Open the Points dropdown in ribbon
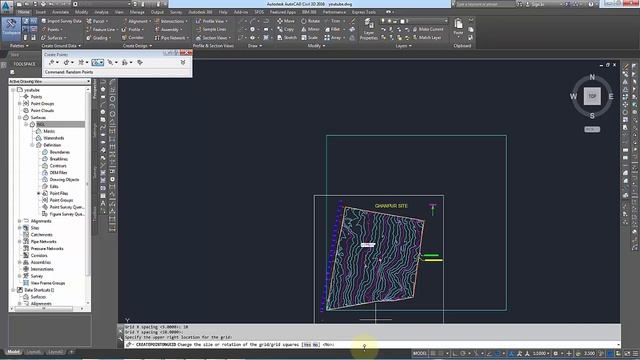Image resolution: width=640 pixels, height=360 pixels. (x=52, y=29)
